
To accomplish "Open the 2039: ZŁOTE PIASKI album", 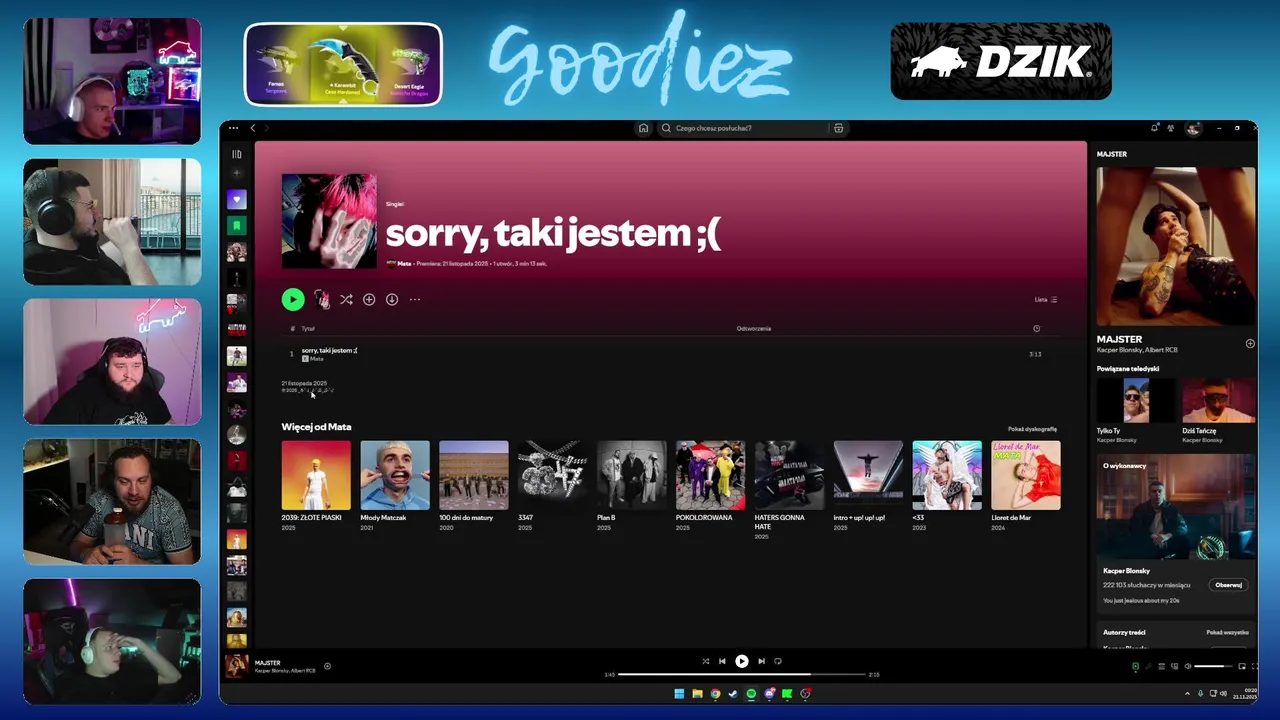I will tap(316, 486).
